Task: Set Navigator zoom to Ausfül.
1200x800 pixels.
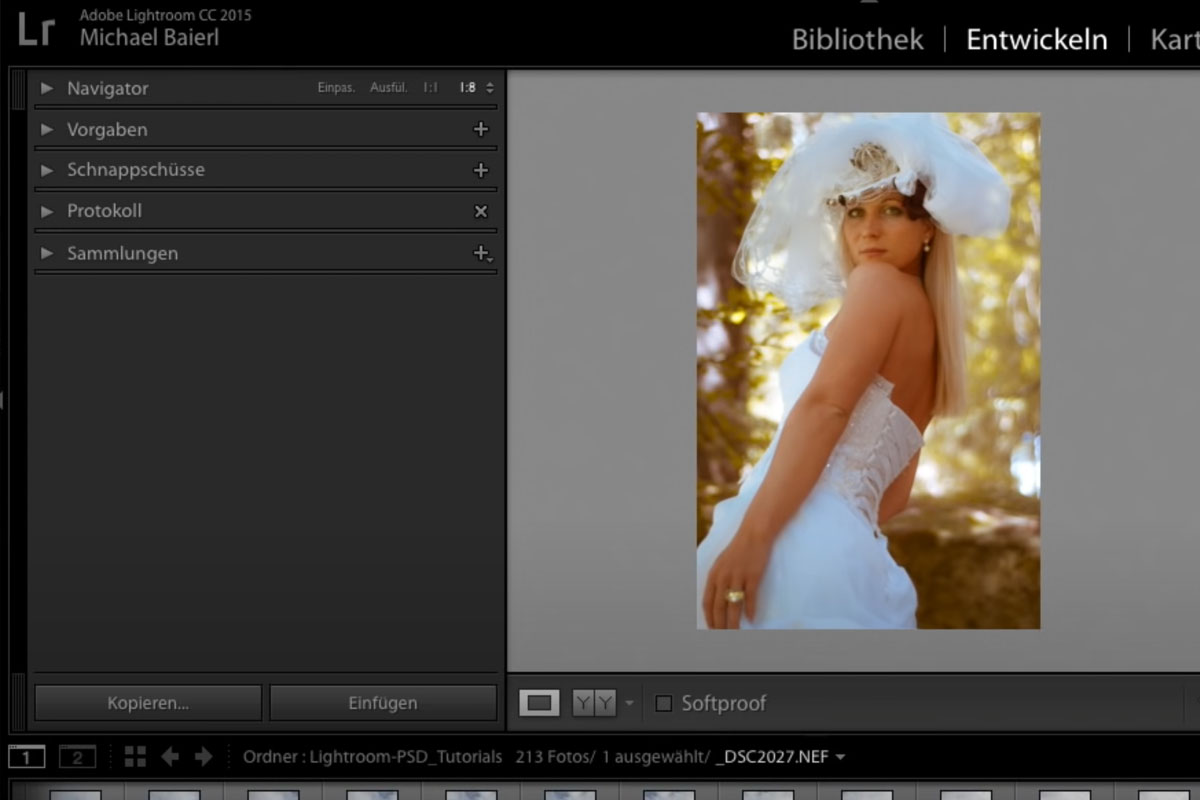Action: [388, 88]
